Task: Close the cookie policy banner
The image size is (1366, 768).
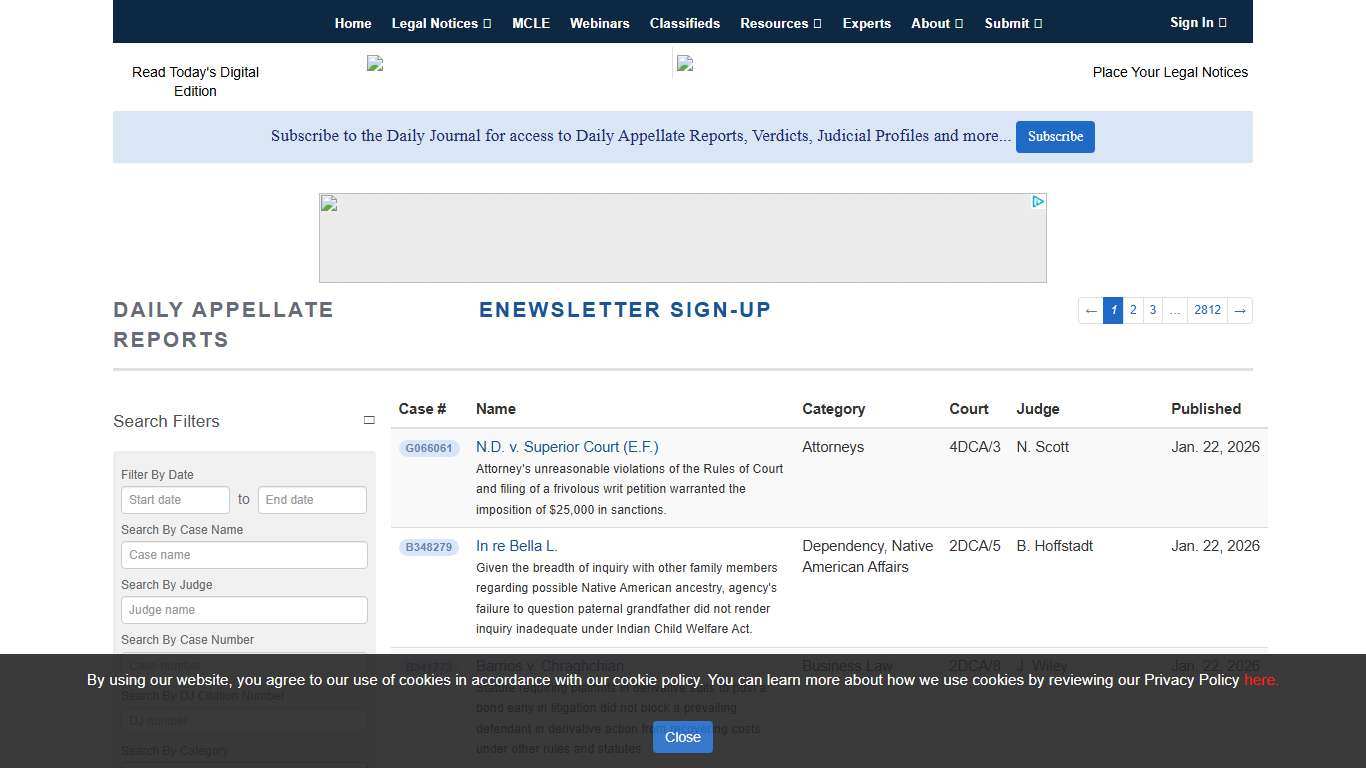Action: [x=682, y=737]
